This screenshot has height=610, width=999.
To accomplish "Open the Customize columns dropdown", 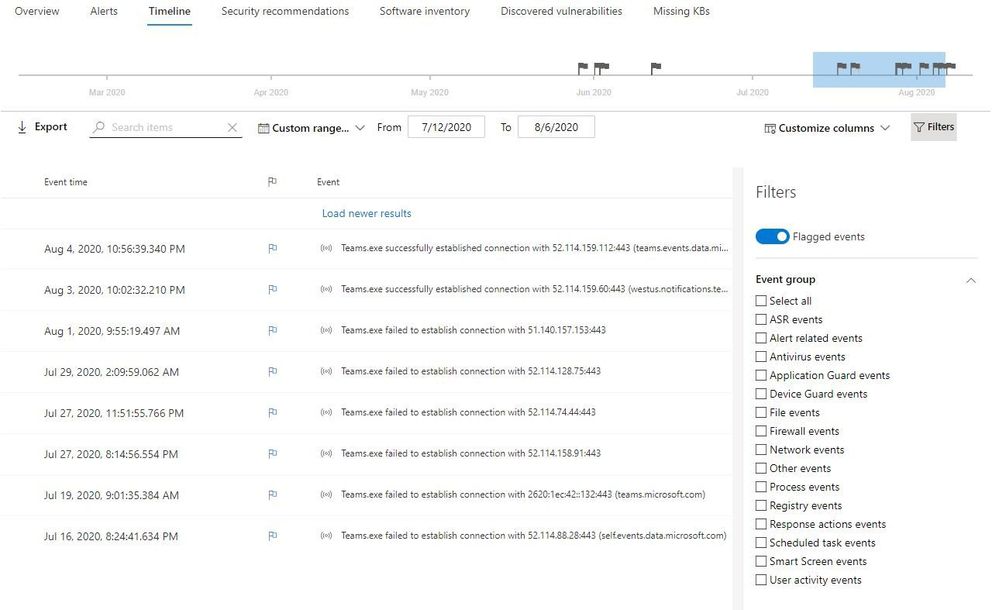I will 826,128.
